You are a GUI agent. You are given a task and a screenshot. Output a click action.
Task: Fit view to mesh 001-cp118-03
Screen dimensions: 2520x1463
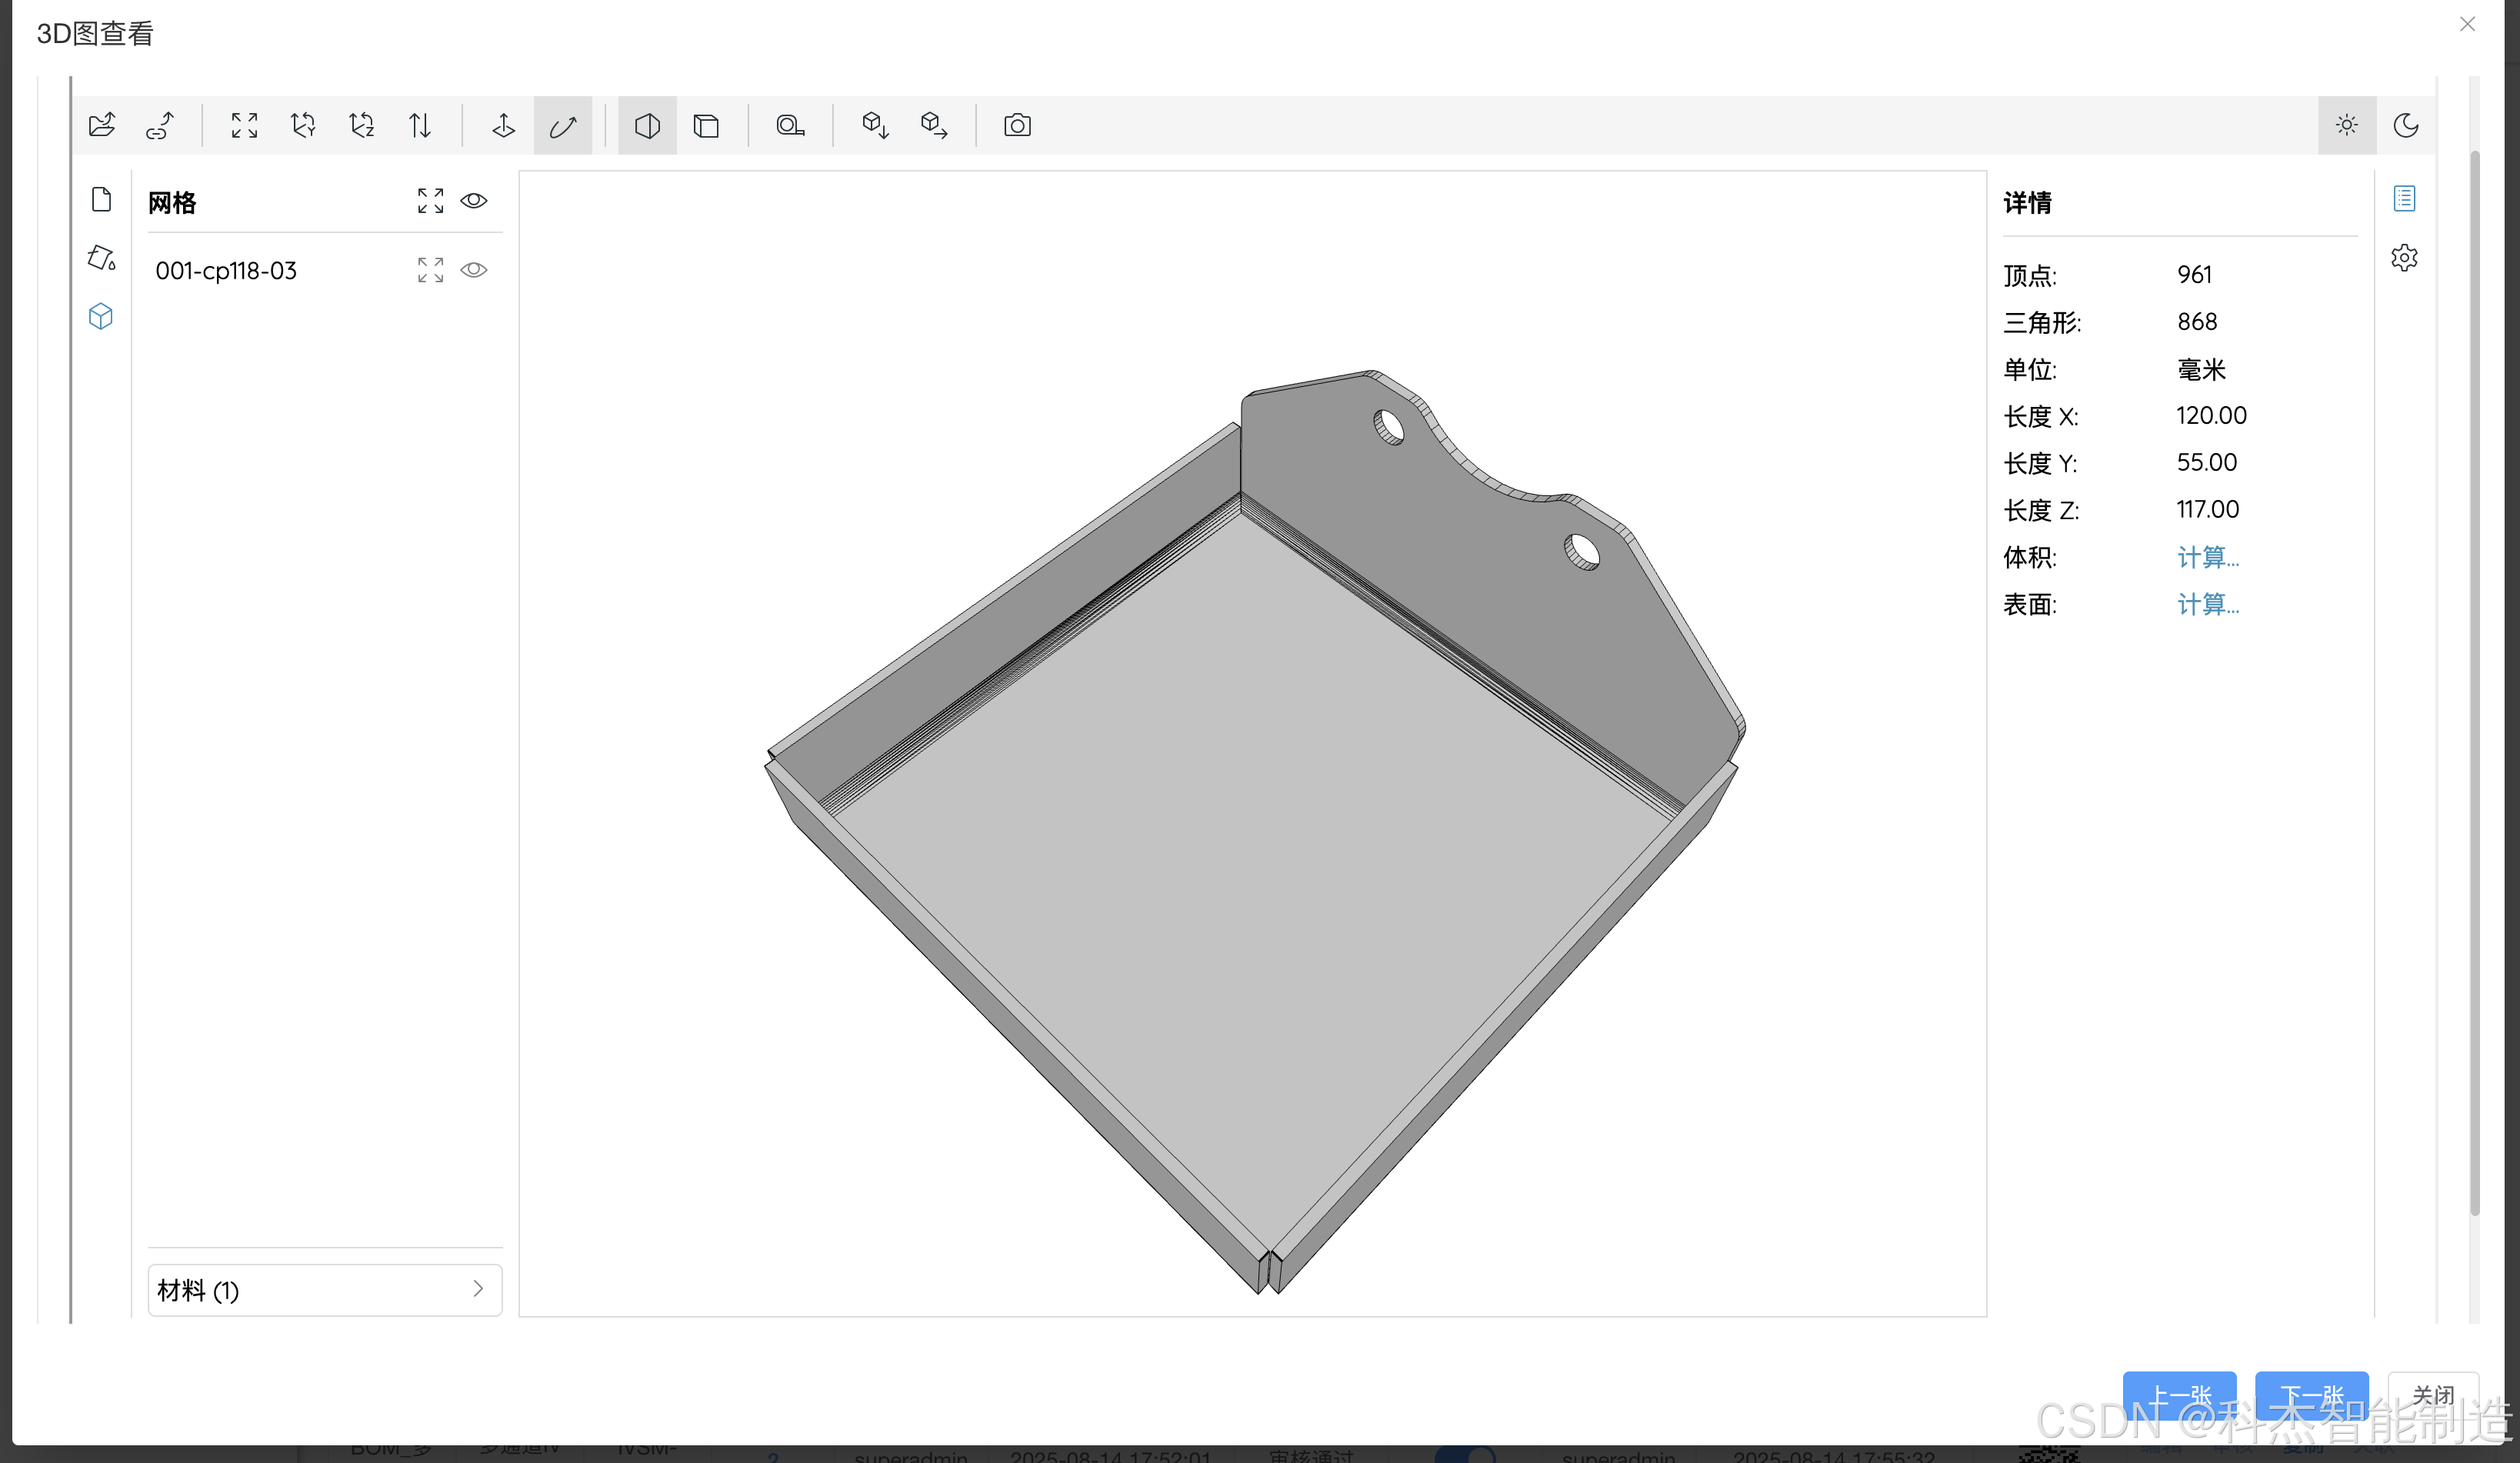coord(430,269)
